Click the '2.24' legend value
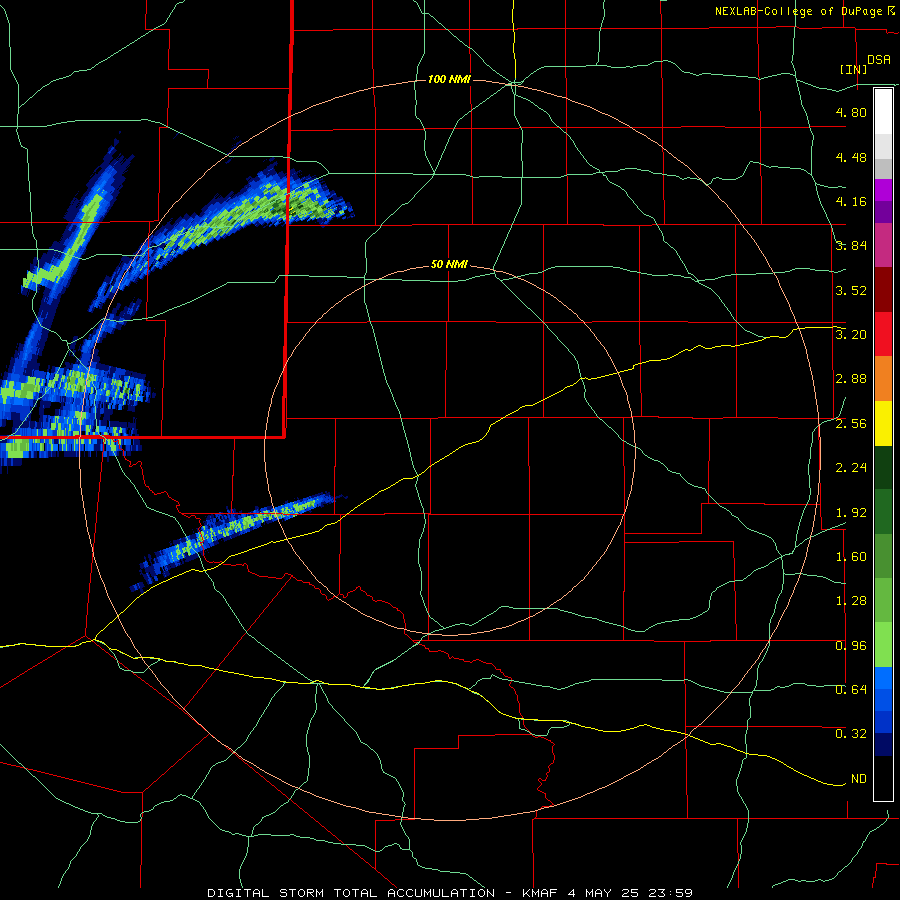 coord(851,468)
